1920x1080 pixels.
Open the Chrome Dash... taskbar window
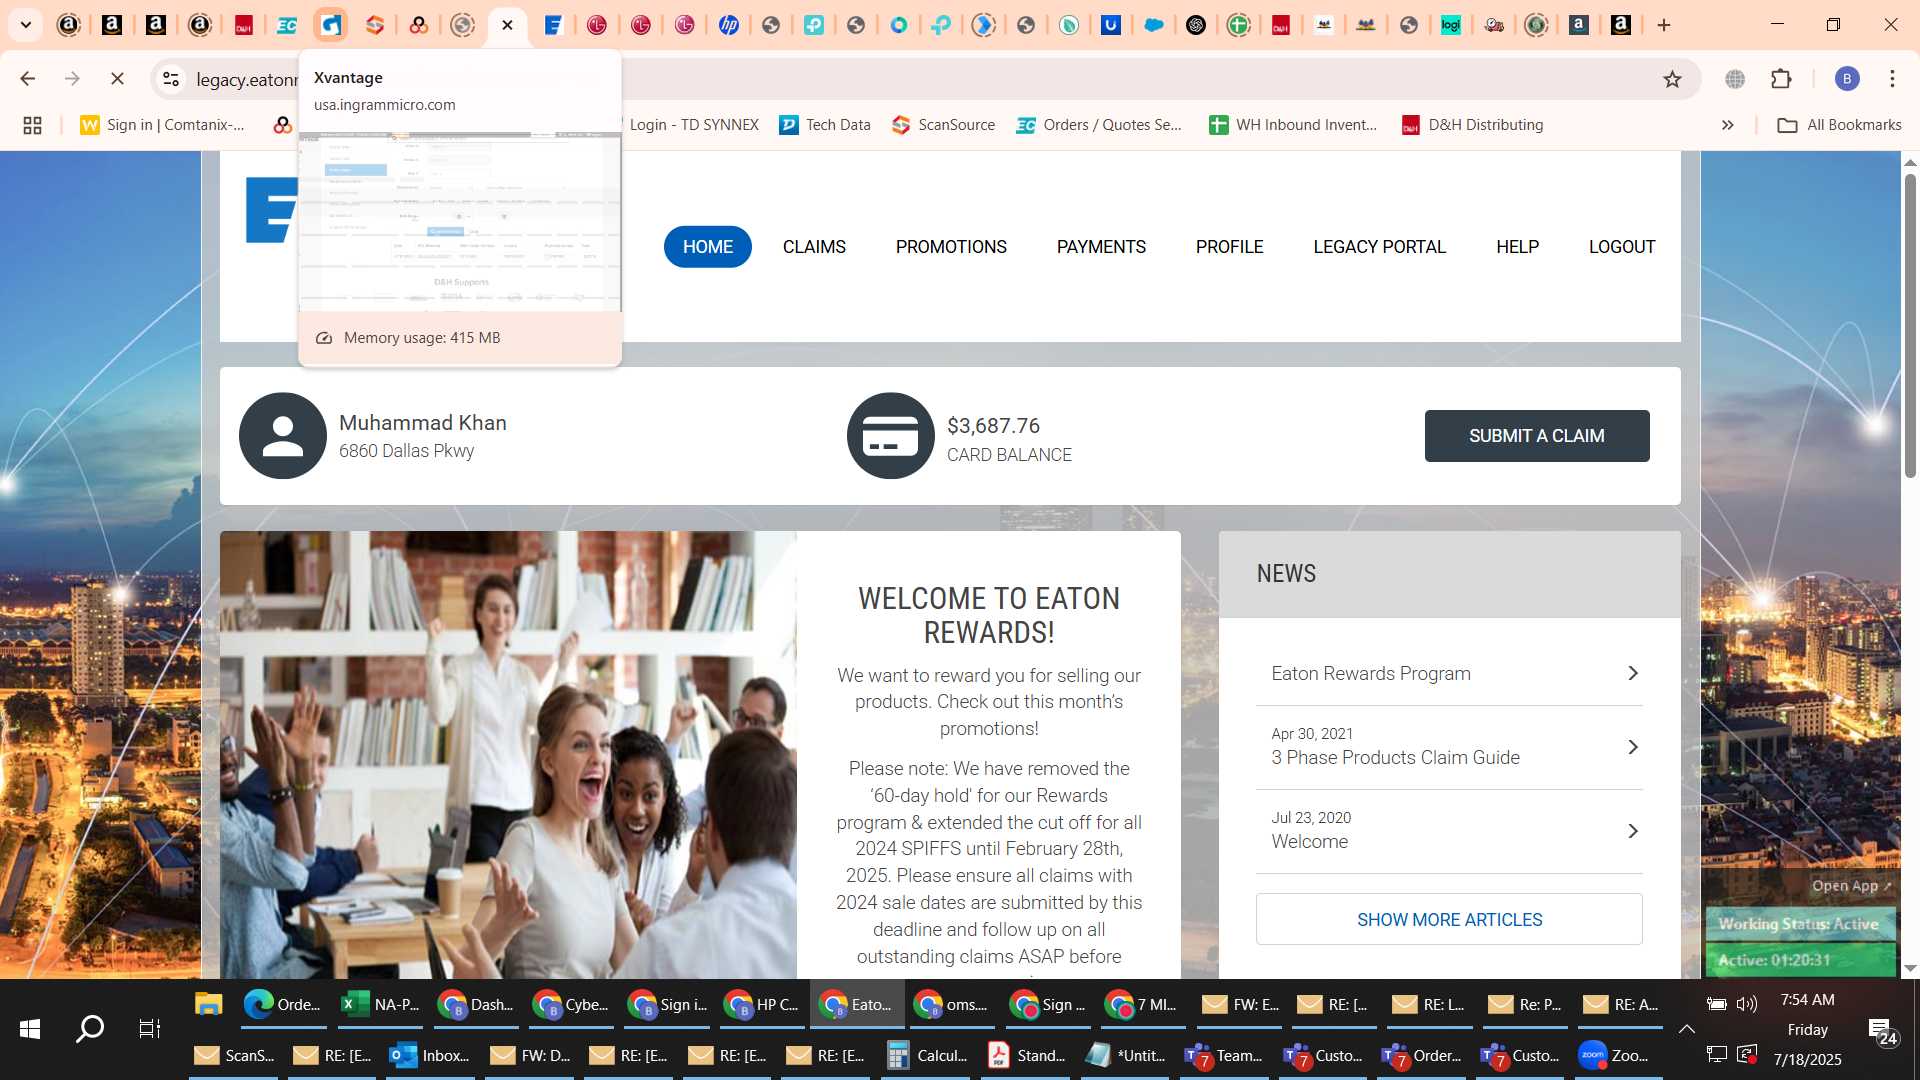tap(476, 1004)
